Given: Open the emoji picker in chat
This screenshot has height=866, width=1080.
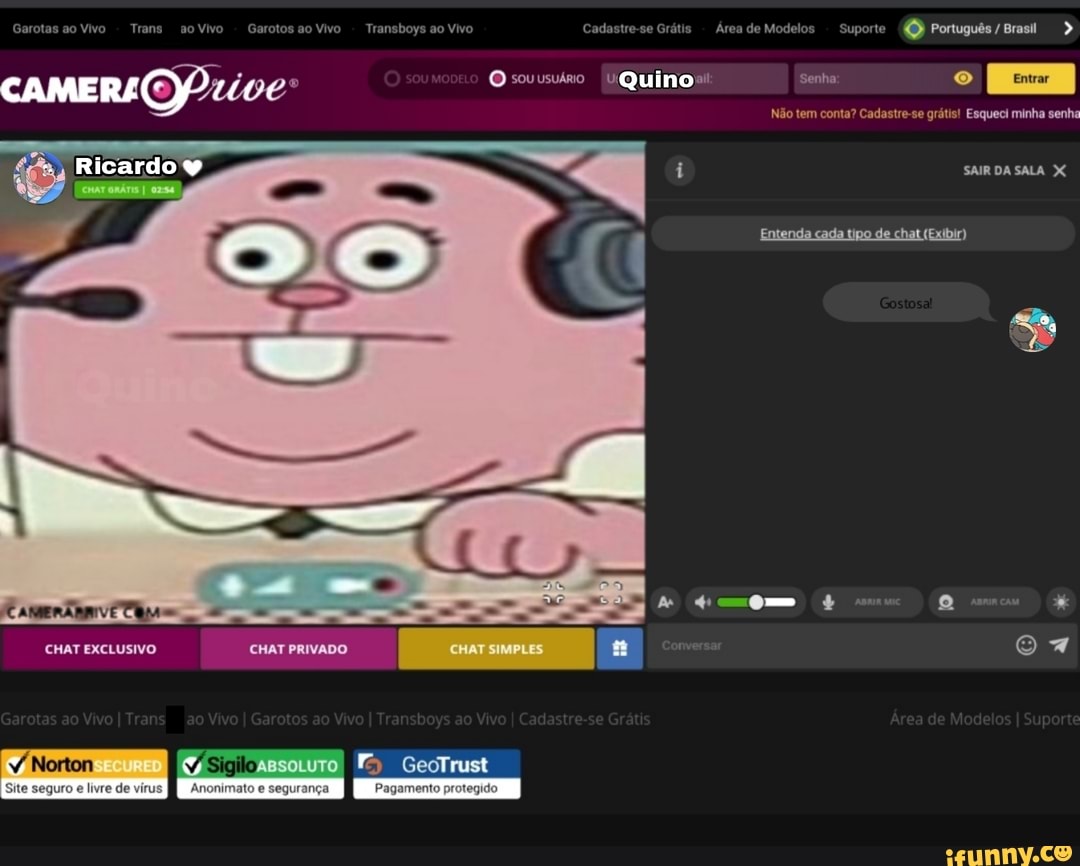Looking at the screenshot, I should click(1026, 645).
